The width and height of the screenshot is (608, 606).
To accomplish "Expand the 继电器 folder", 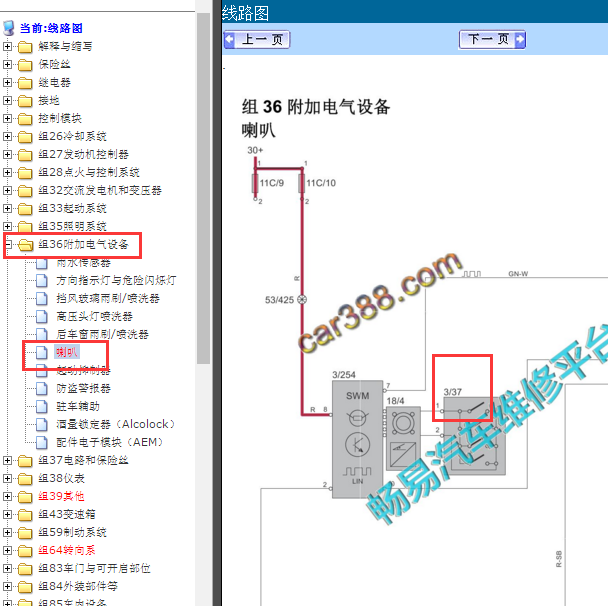I will (x=7, y=83).
